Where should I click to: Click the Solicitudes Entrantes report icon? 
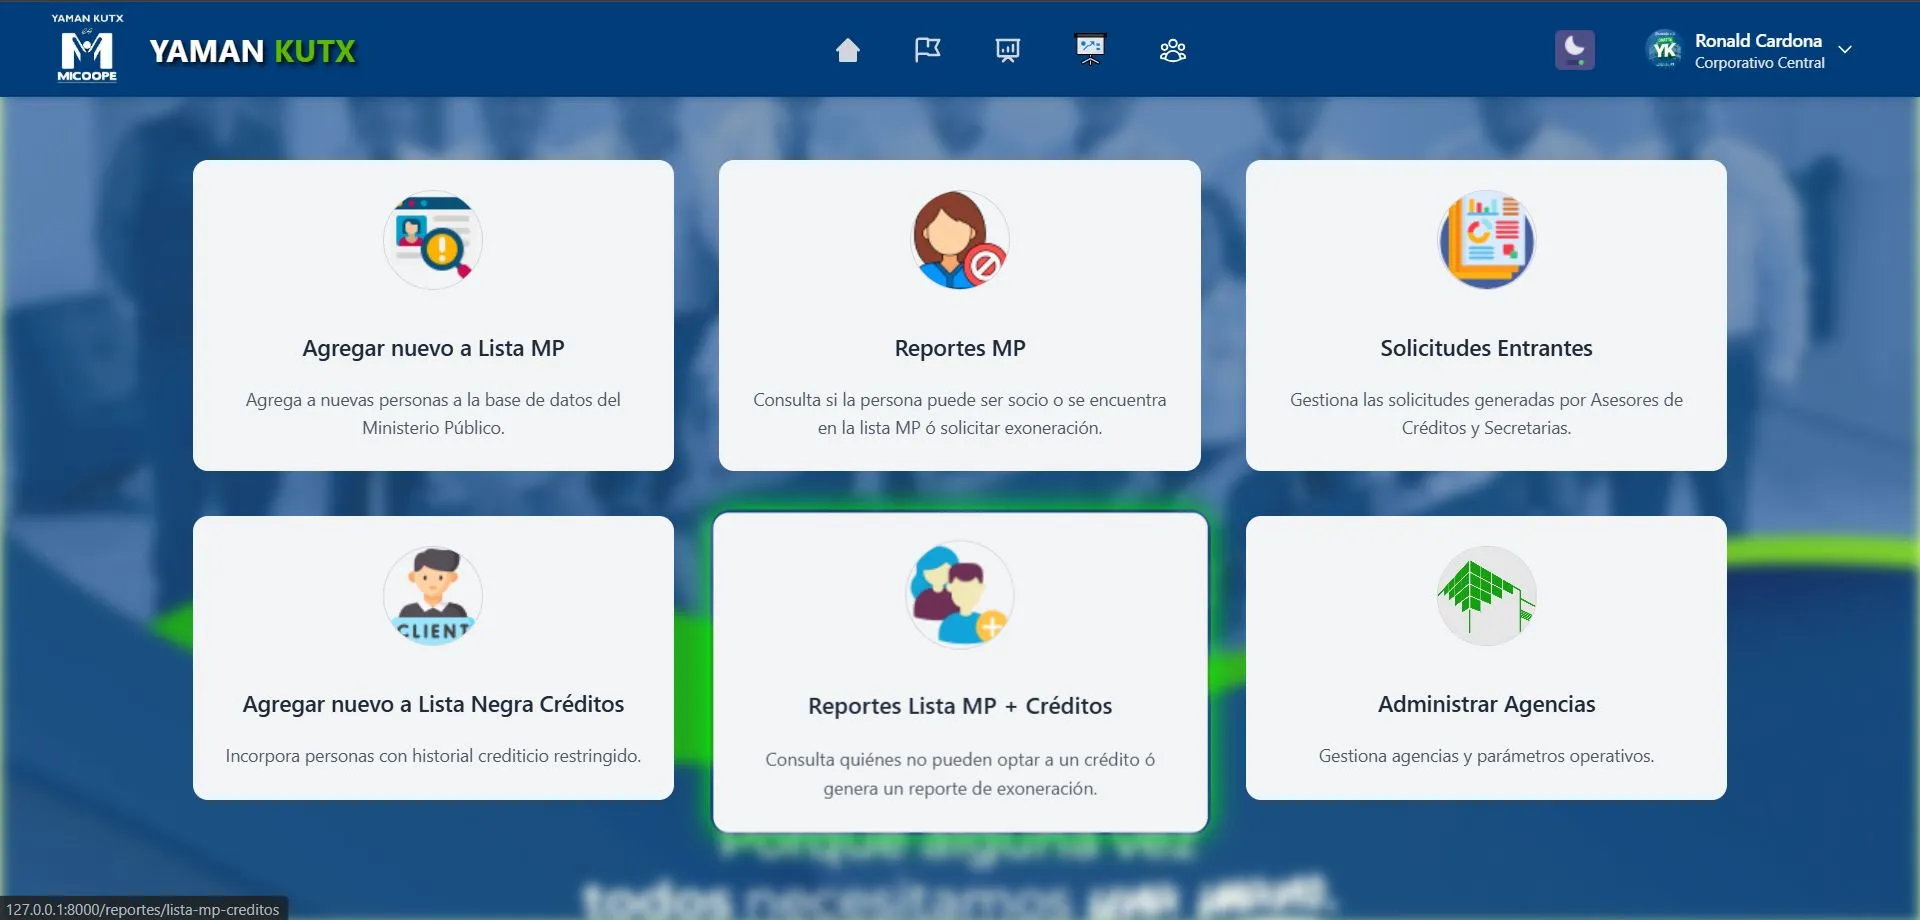pos(1486,240)
